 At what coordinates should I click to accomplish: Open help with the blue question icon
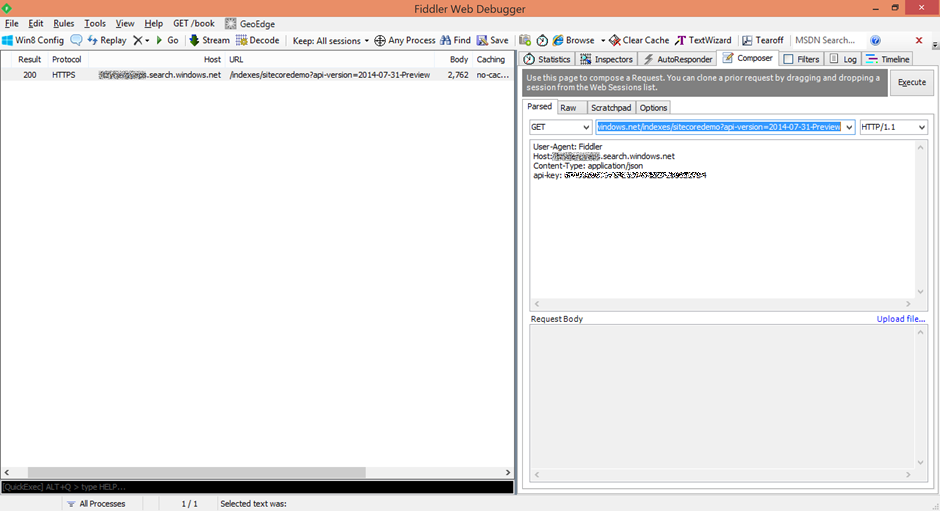pyautogui.click(x=875, y=40)
